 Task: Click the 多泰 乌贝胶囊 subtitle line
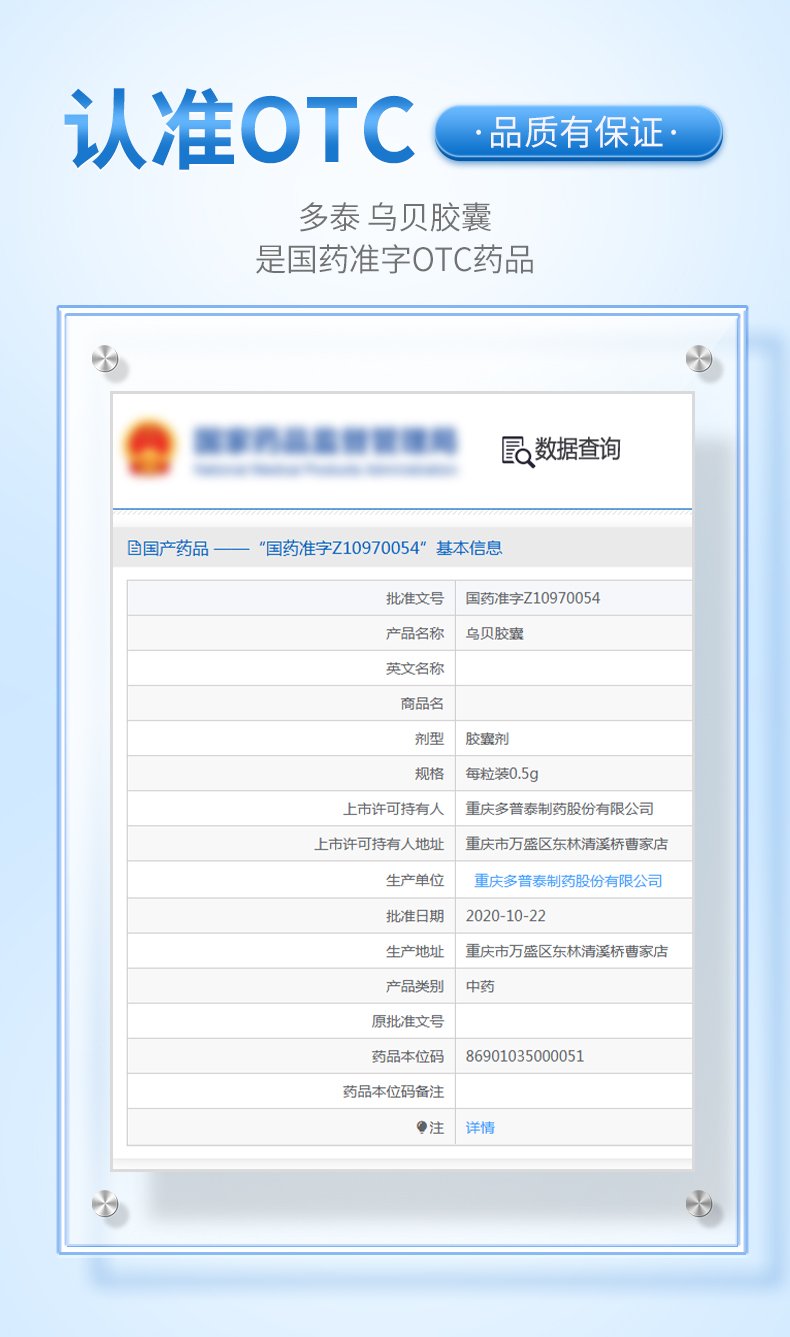click(x=395, y=217)
